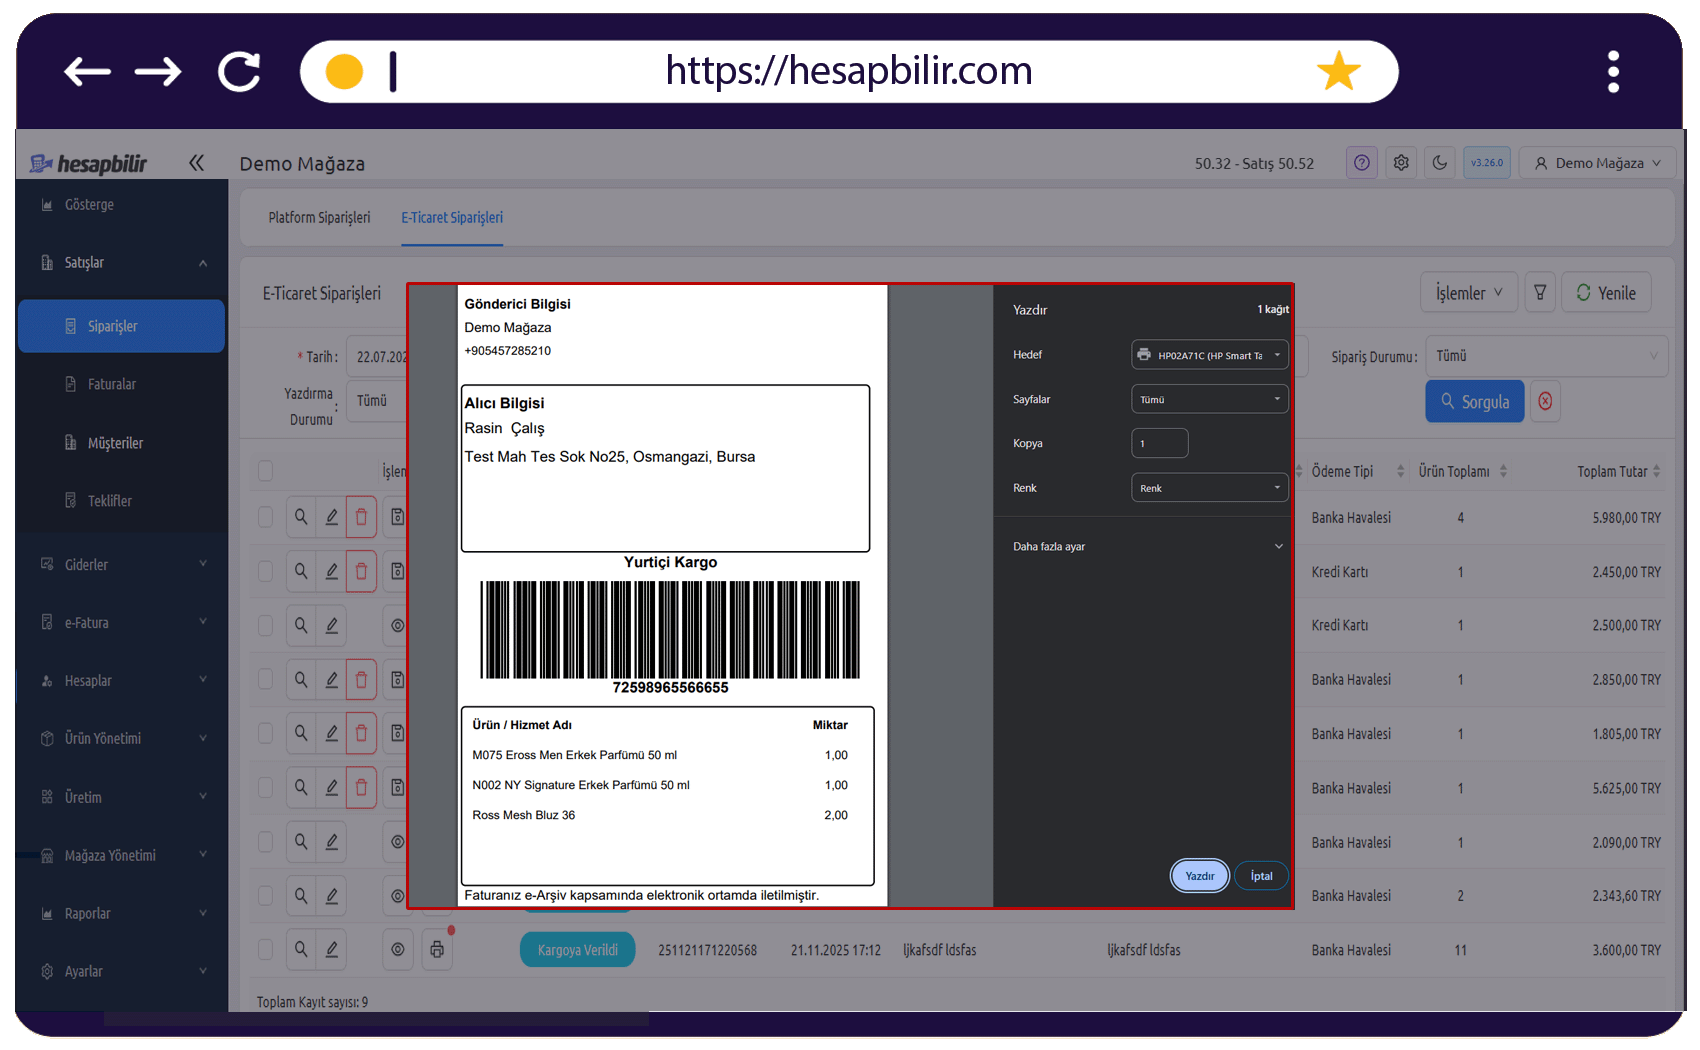Click the İptal cancel button
Image resolution: width=1700 pixels, height=1050 pixels.
pyautogui.click(x=1262, y=876)
